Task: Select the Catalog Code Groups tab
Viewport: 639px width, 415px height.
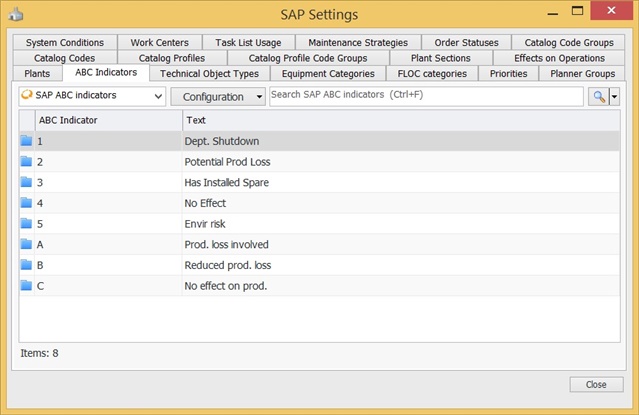Action: point(569,42)
